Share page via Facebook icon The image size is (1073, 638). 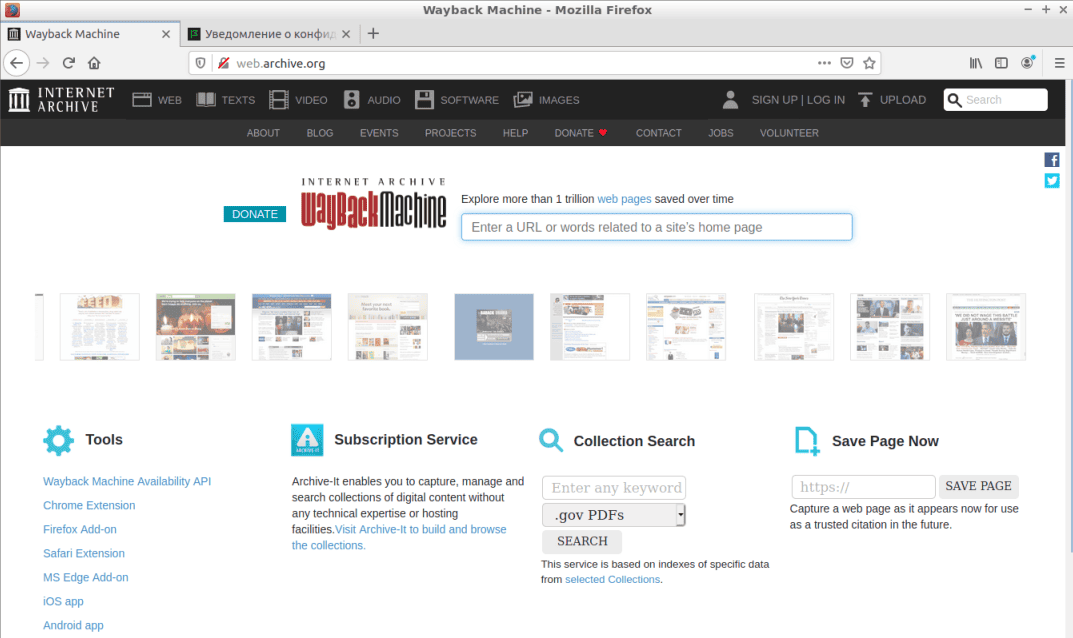pos(1052,160)
